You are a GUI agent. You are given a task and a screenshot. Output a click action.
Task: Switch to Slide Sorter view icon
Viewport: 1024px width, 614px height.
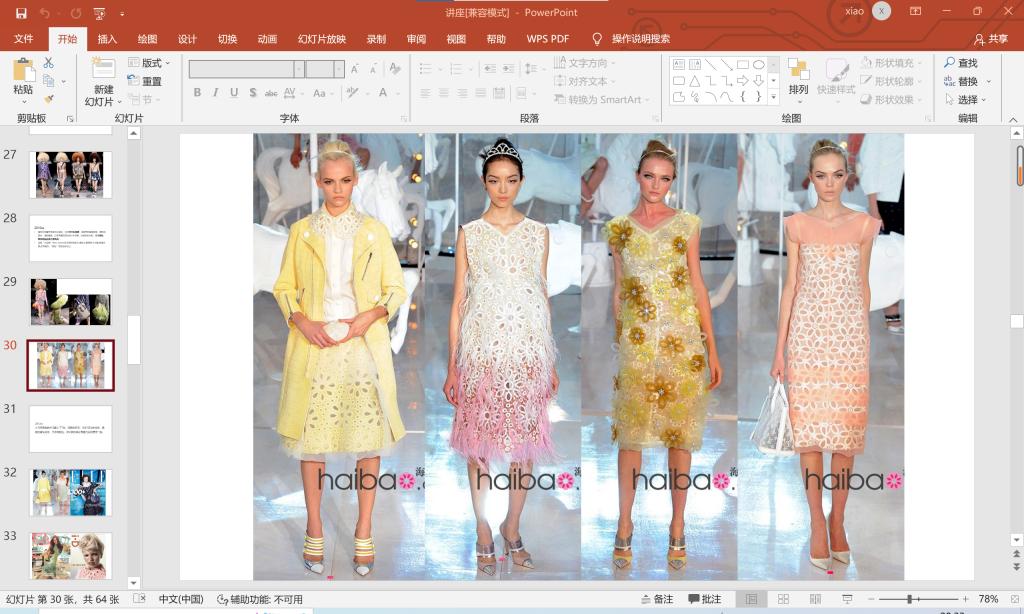point(783,599)
